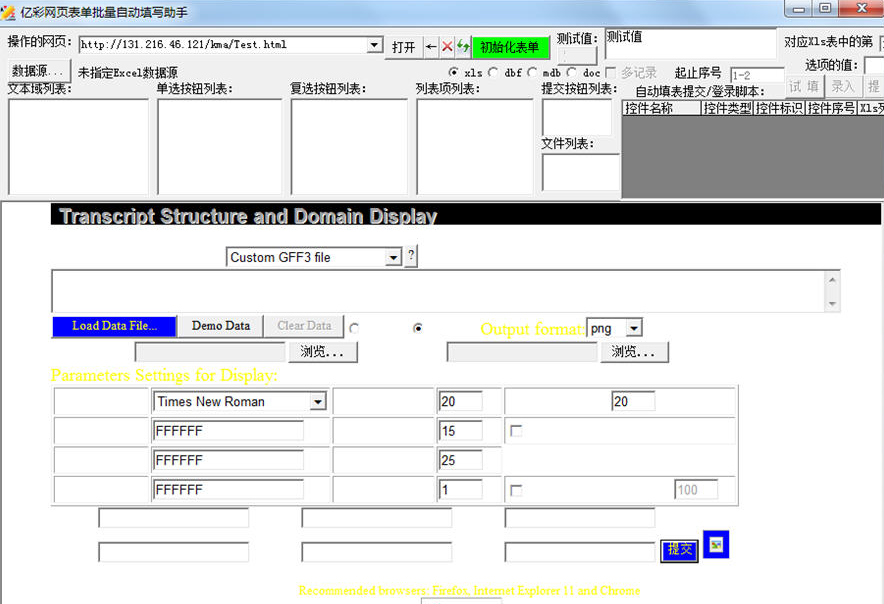Image resolution: width=884 pixels, height=604 pixels.
Task: Click the question mark help button
Action: tap(412, 255)
